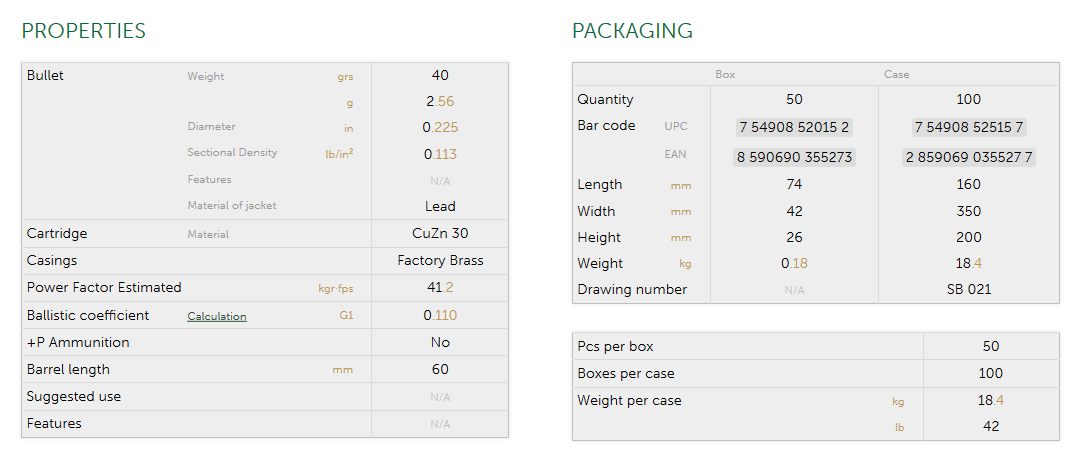Click the Factory Brass casings value
This screenshot has width=1085, height=462.
(440, 260)
